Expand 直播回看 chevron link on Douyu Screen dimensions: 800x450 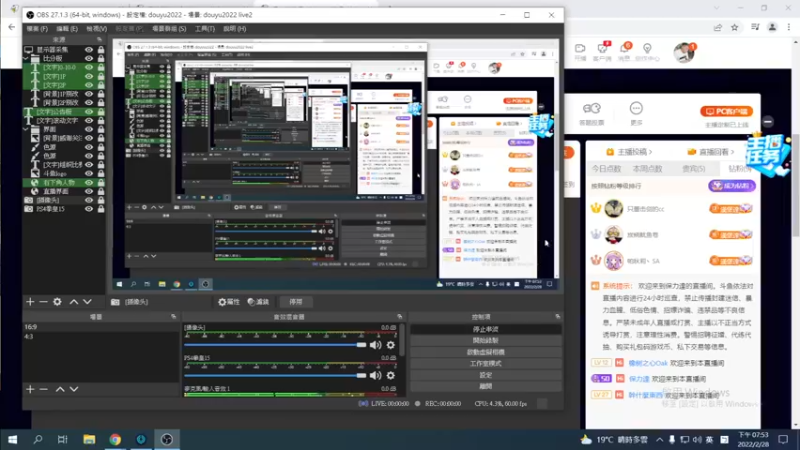point(732,152)
